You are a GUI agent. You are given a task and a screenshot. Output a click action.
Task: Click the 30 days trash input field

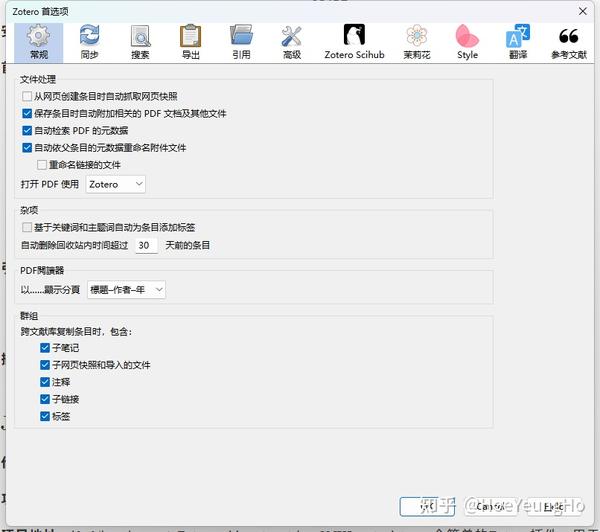coord(146,245)
